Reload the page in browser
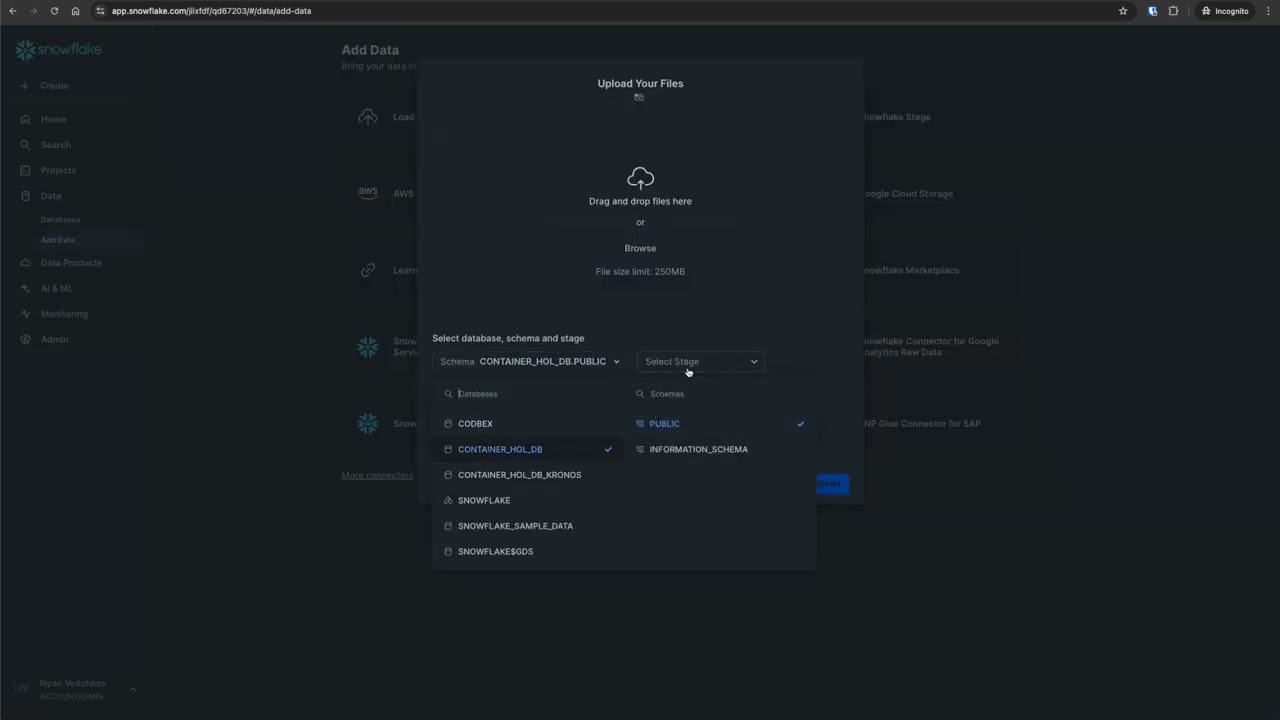1280x720 pixels. tap(54, 11)
